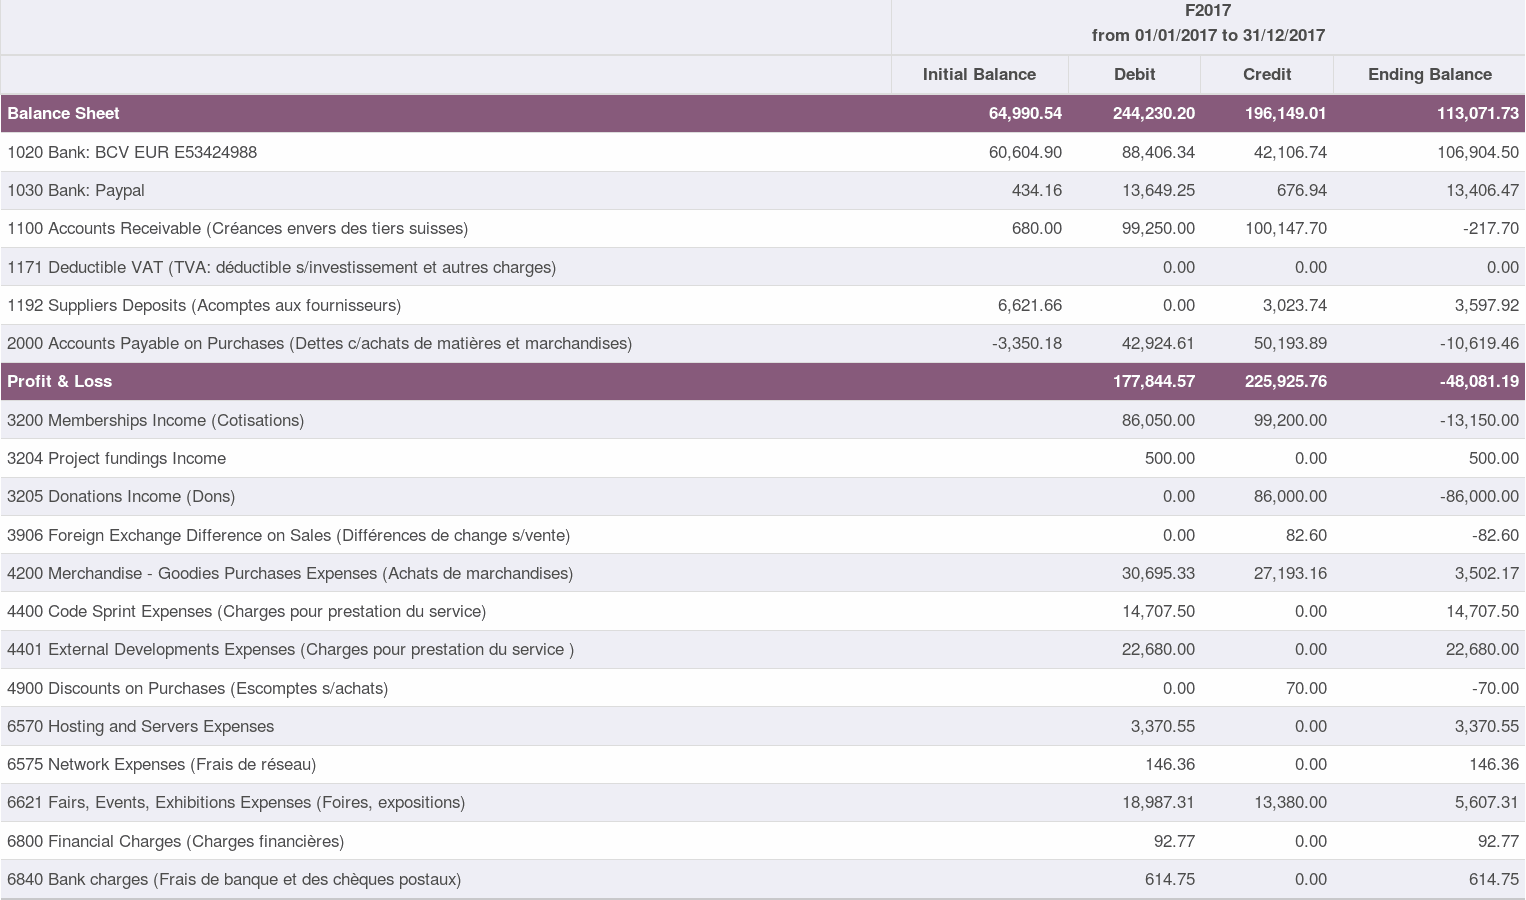Collapse the Profit & Loss section
Image resolution: width=1526 pixels, height=900 pixels.
coord(60,381)
